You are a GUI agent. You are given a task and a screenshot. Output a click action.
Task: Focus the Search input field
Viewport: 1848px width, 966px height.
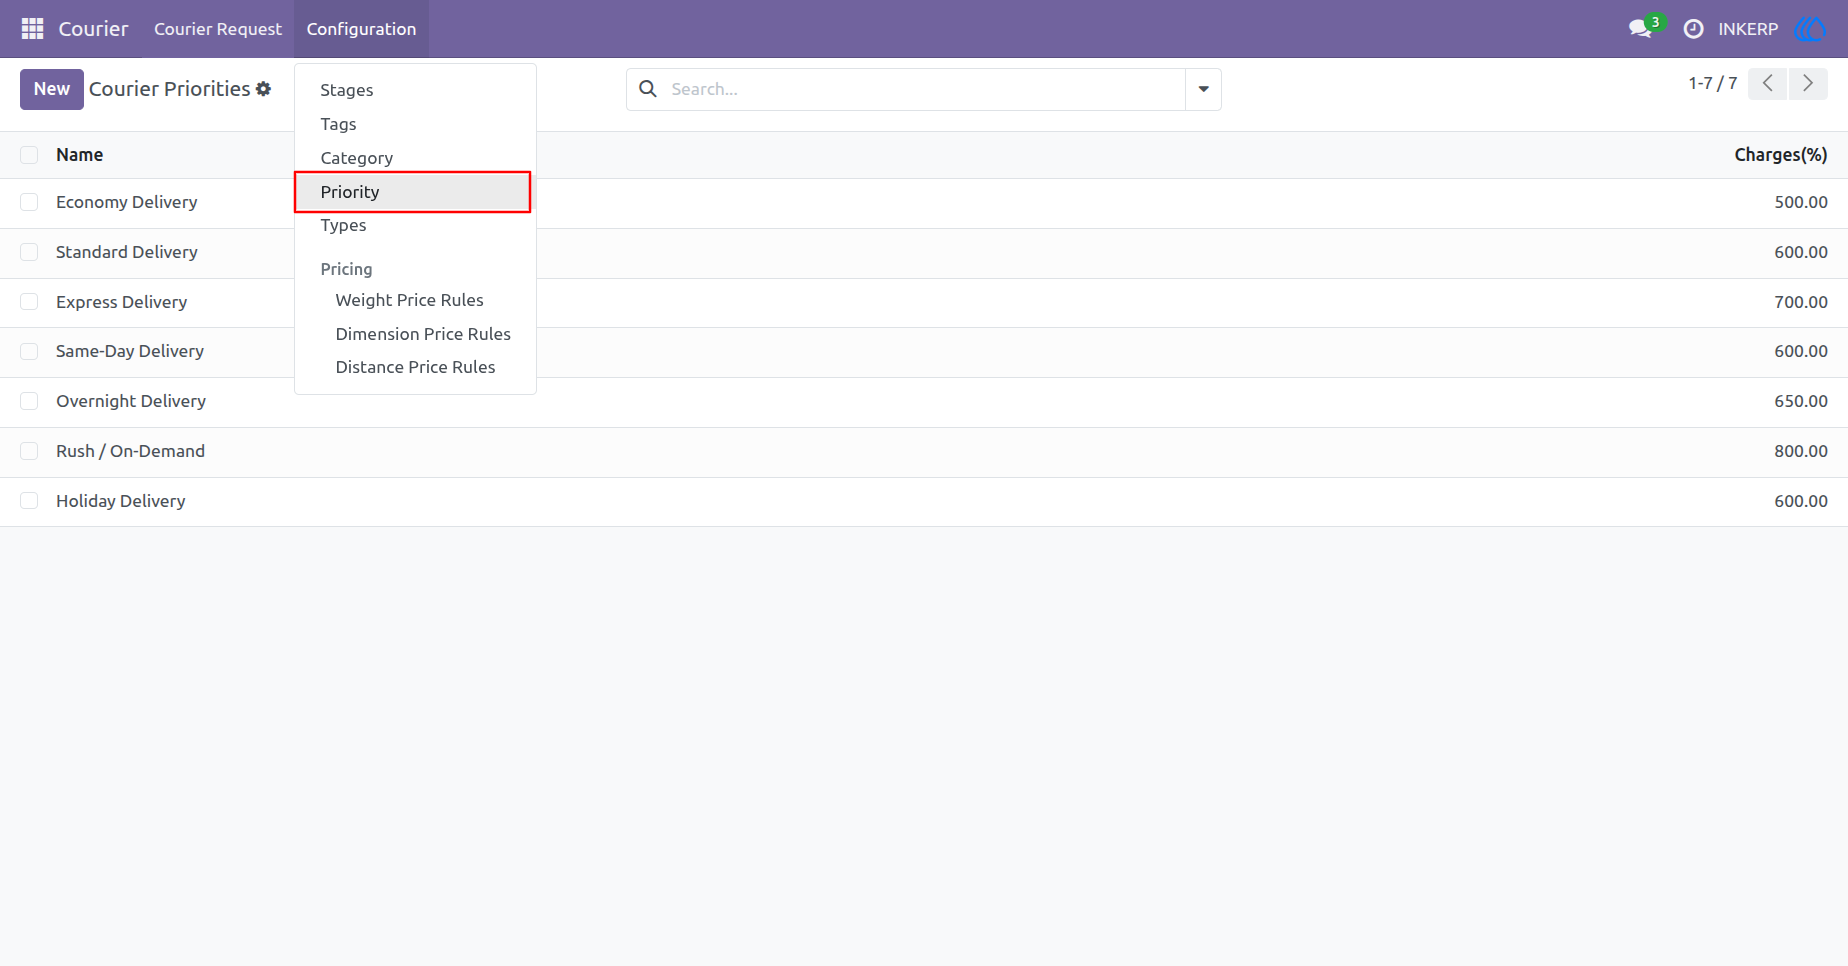click(x=924, y=89)
